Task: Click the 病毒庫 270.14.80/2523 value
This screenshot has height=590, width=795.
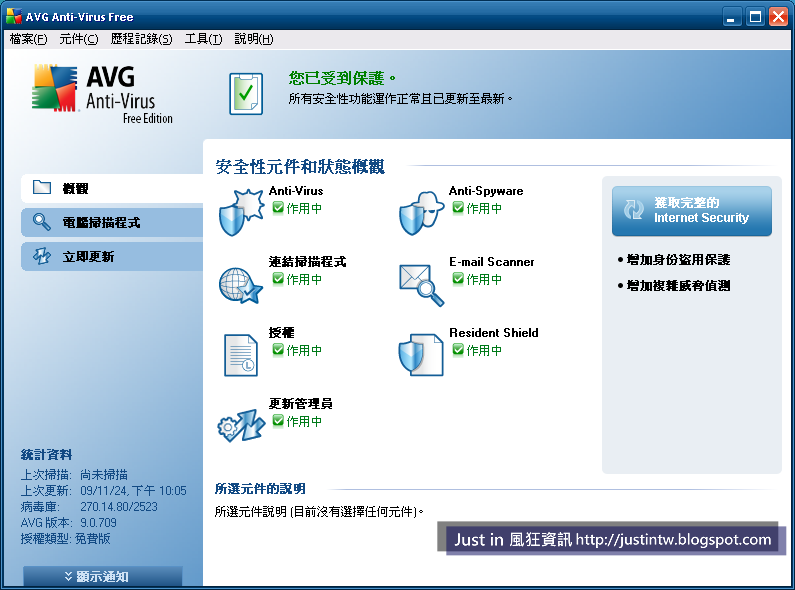Action: click(119, 507)
